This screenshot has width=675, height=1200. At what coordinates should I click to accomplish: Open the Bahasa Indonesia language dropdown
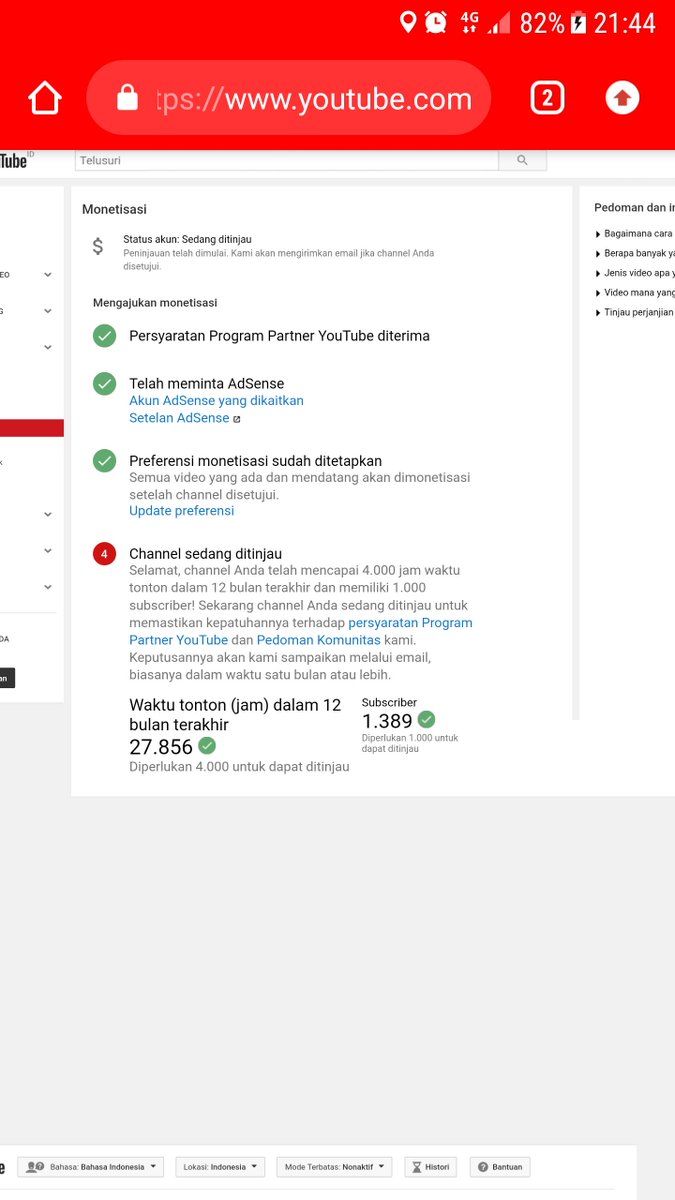click(x=91, y=1167)
